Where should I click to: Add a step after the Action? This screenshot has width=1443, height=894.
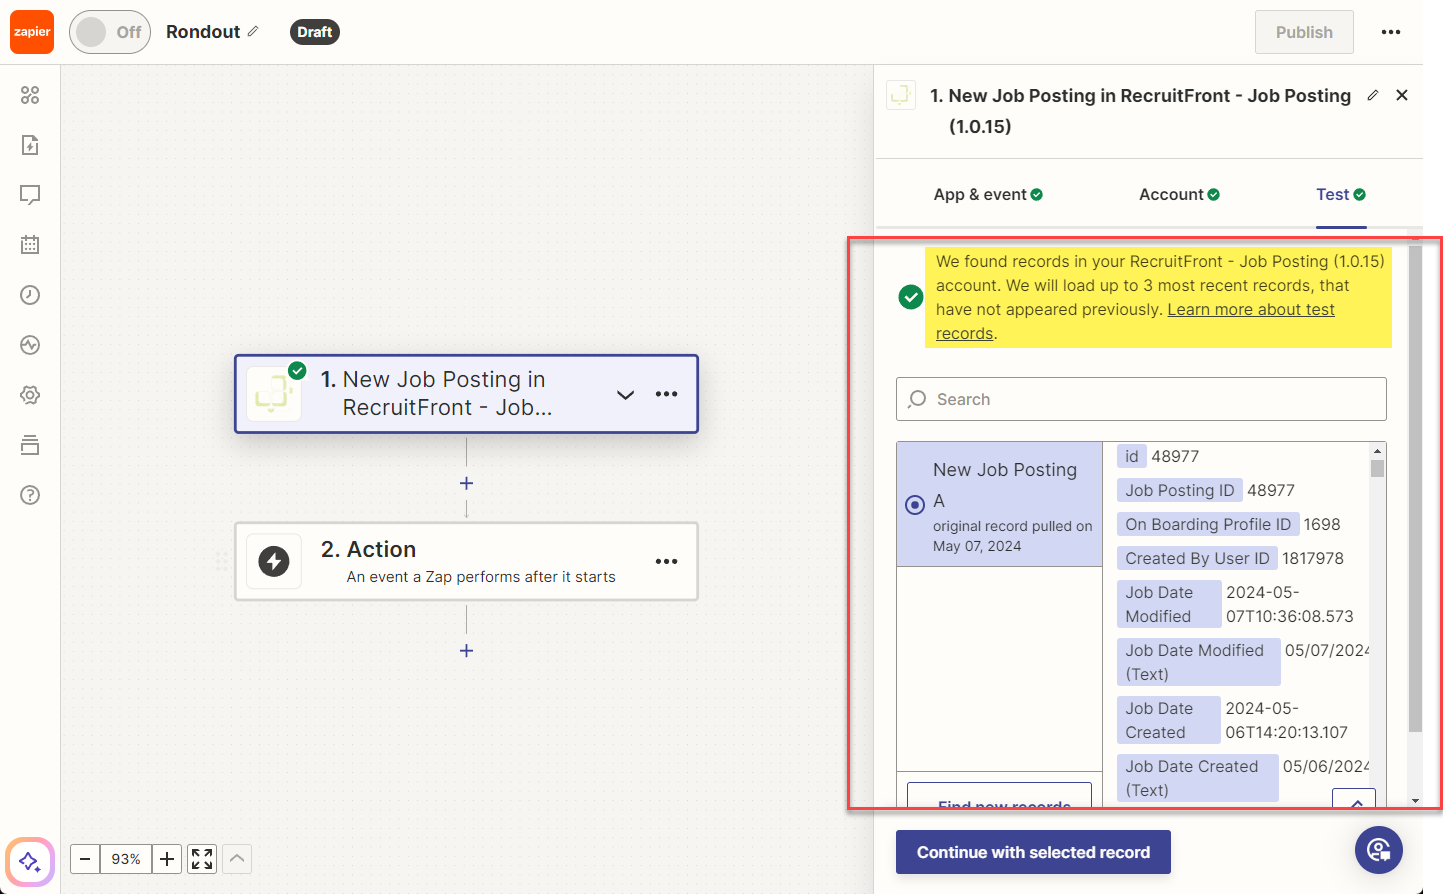[466, 651]
